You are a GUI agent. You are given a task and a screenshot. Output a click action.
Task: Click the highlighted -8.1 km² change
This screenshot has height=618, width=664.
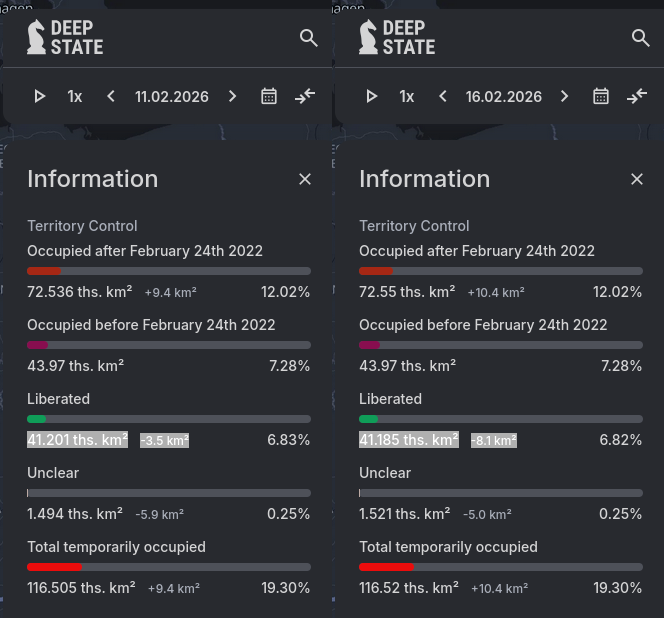(x=494, y=441)
